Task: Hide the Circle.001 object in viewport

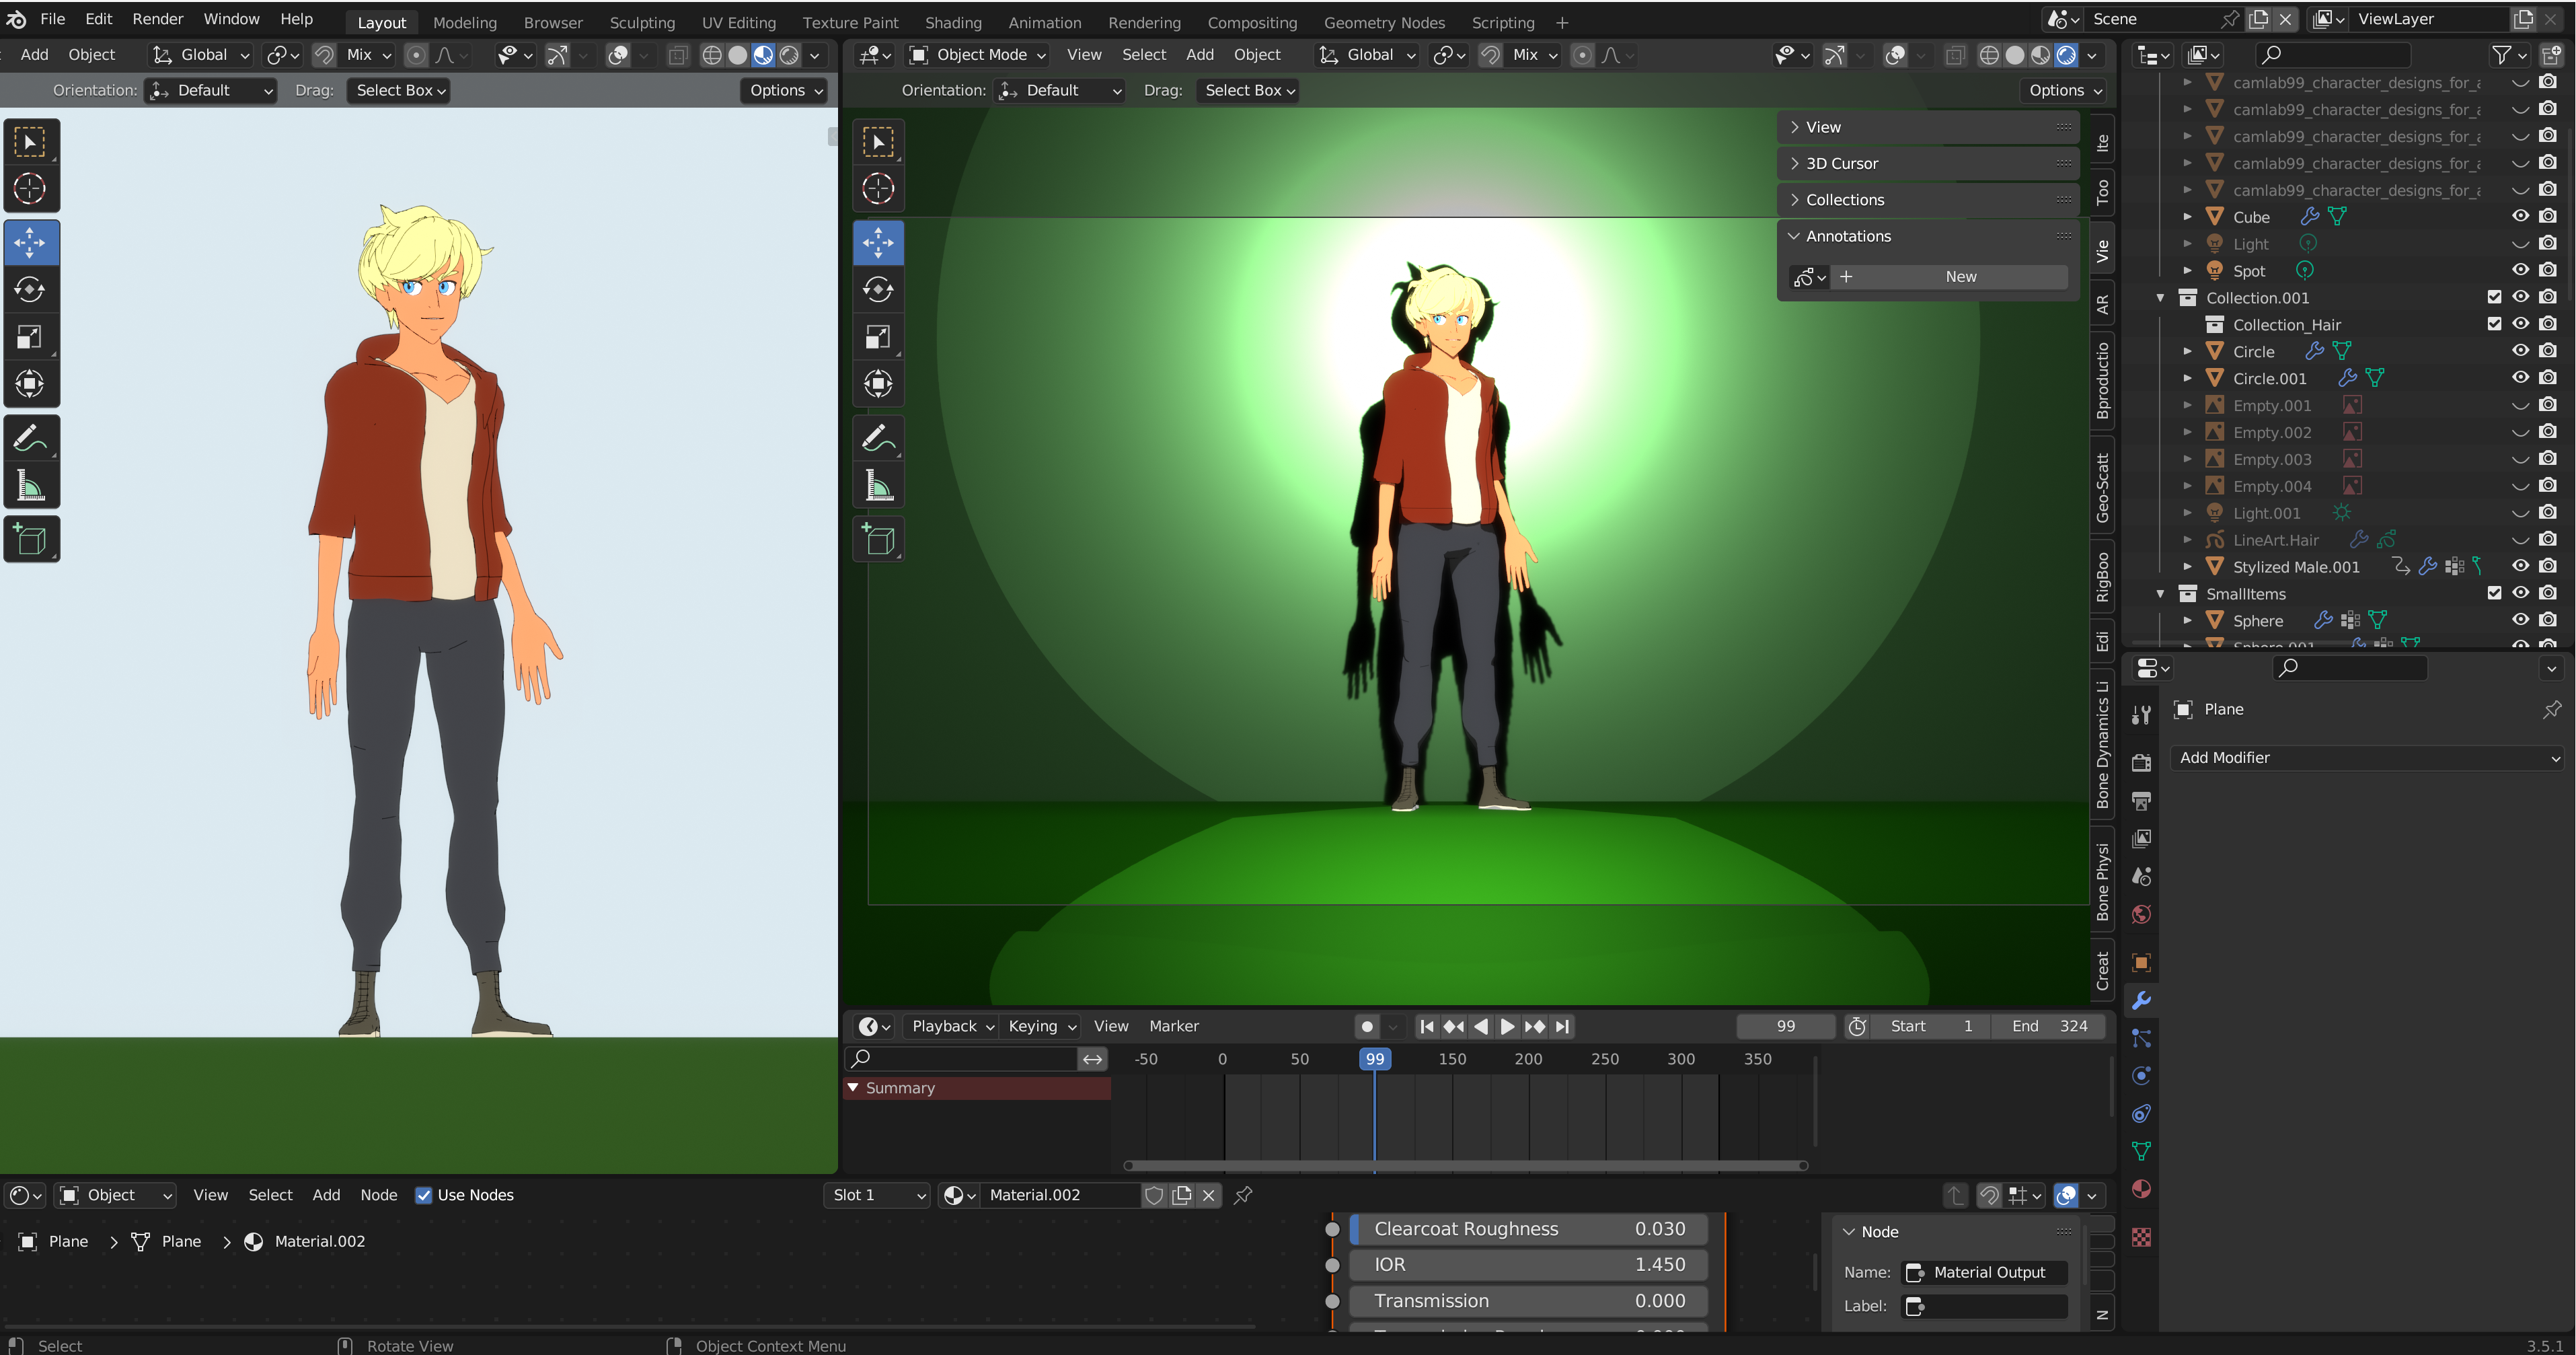Action: [x=2520, y=378]
